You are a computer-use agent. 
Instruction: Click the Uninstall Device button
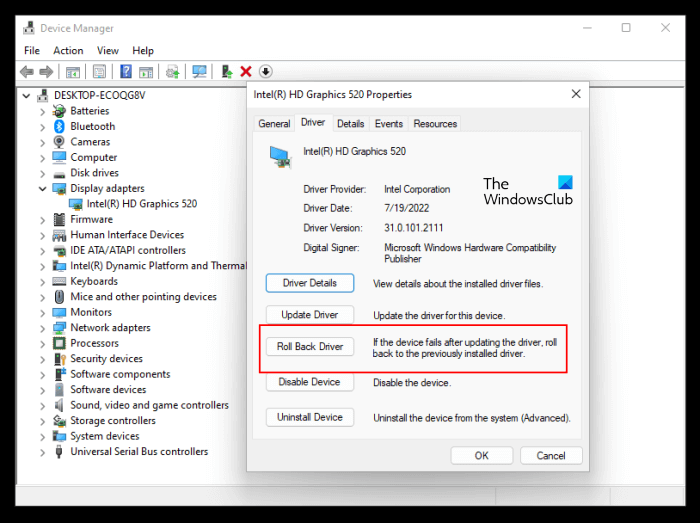[310, 417]
